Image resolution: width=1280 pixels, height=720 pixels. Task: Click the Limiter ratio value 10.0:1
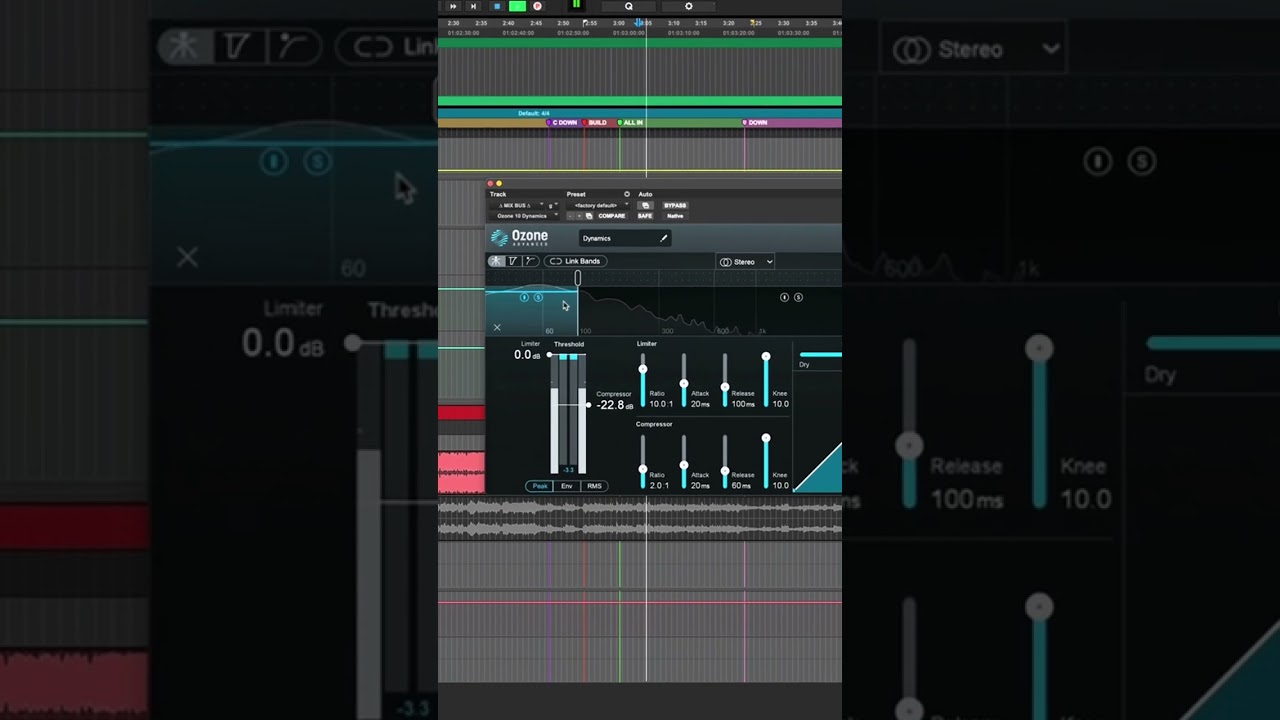(661, 404)
